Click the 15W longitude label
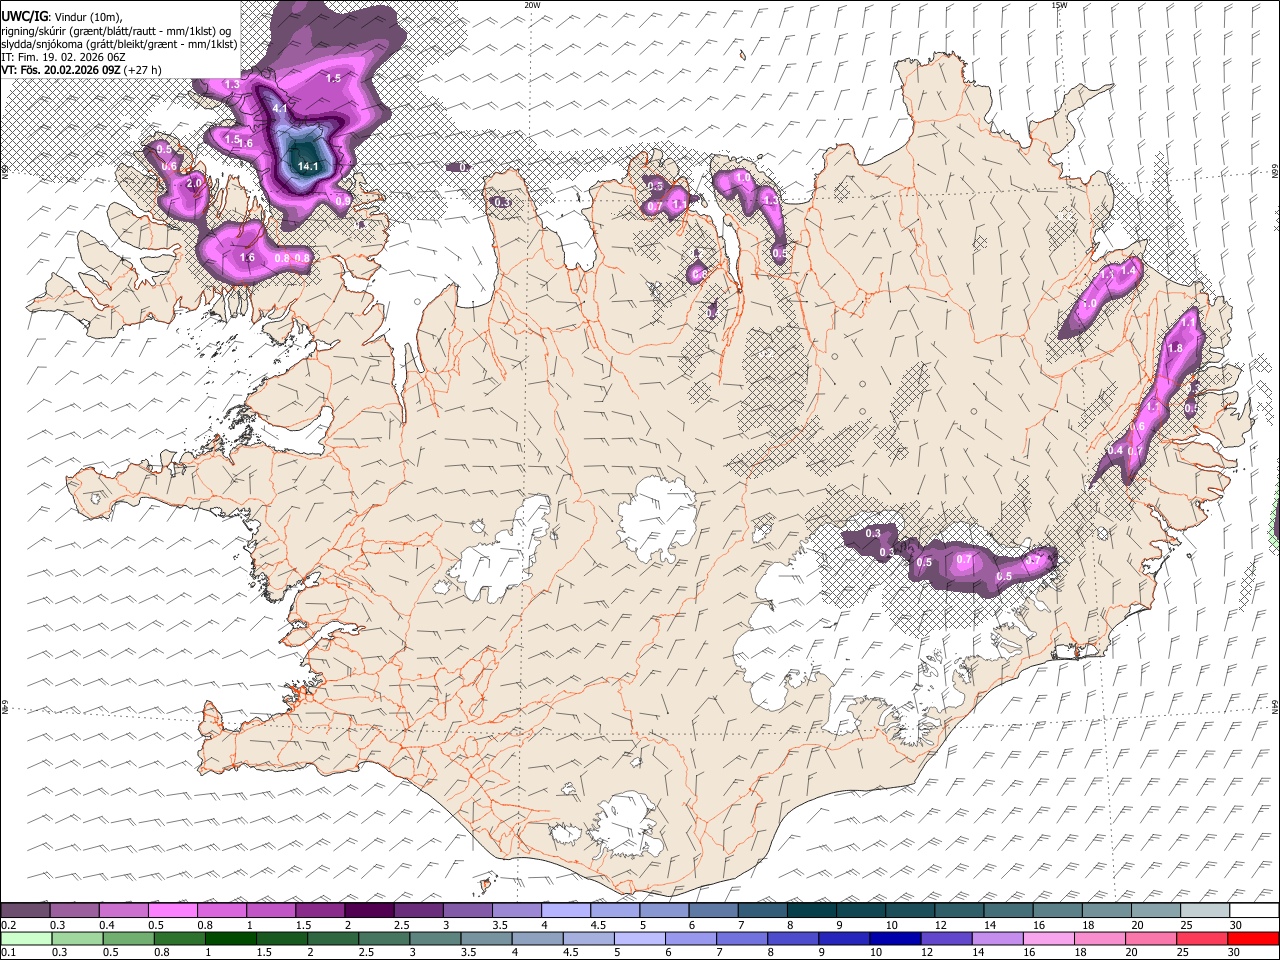 pyautogui.click(x=1058, y=5)
